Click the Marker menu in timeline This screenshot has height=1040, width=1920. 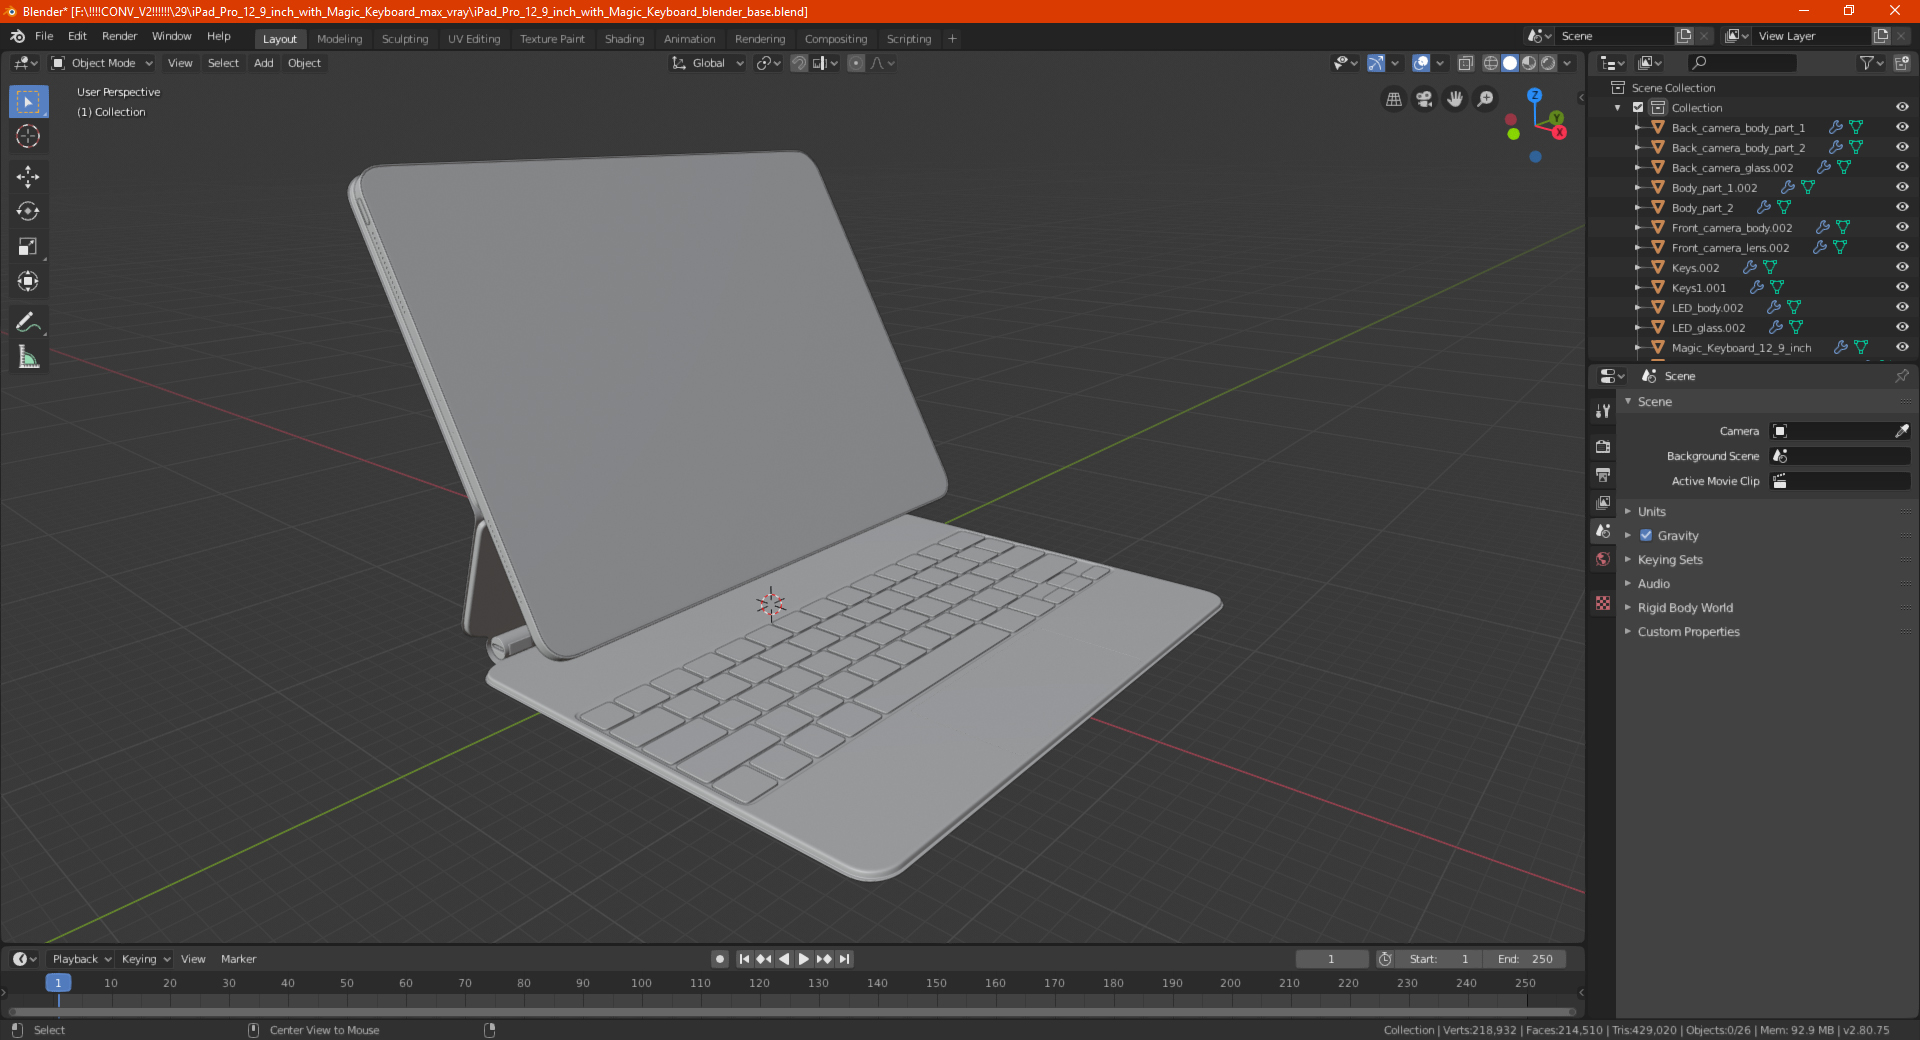point(238,959)
